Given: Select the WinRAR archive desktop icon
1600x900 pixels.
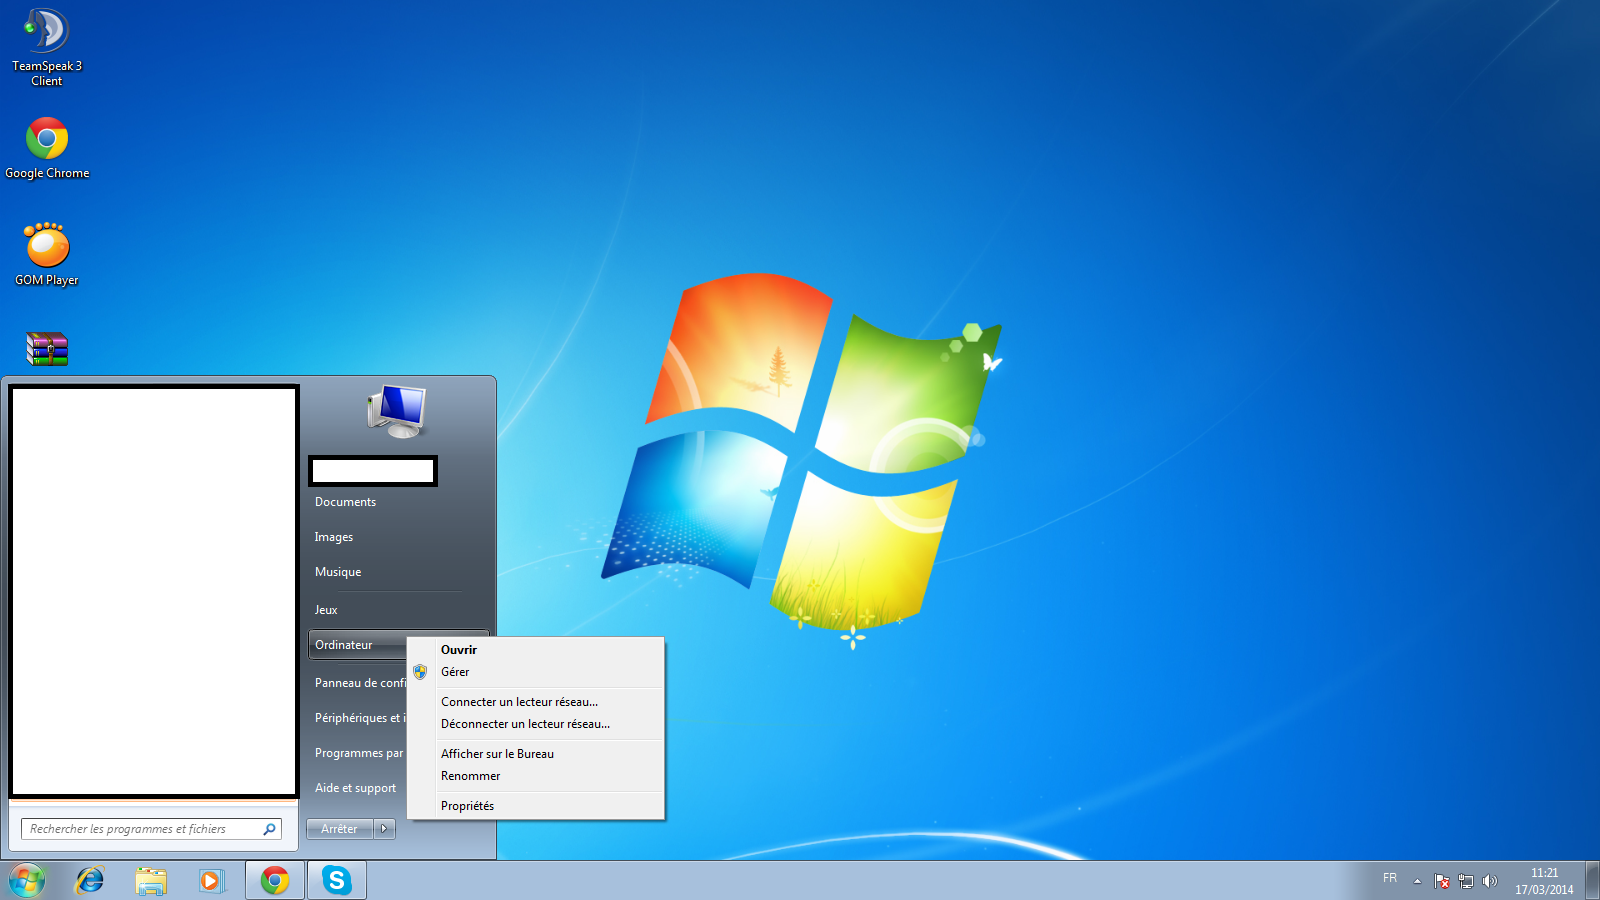Looking at the screenshot, I should tap(47, 349).
